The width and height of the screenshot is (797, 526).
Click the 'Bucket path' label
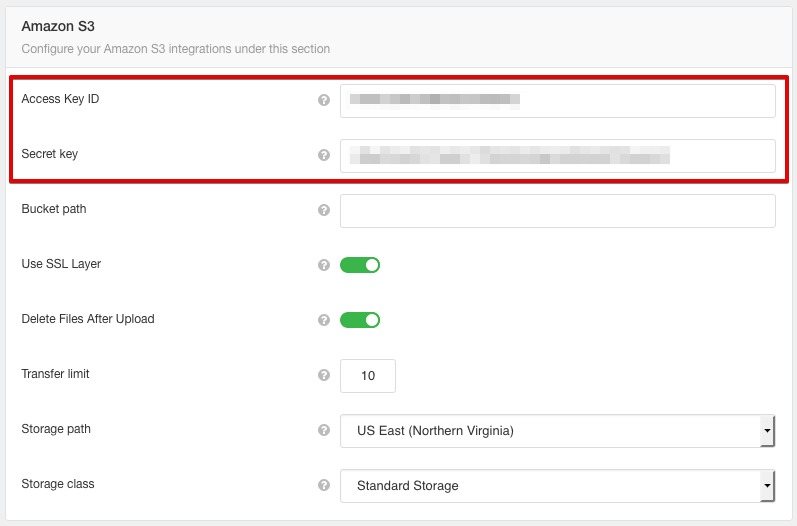[54, 209]
